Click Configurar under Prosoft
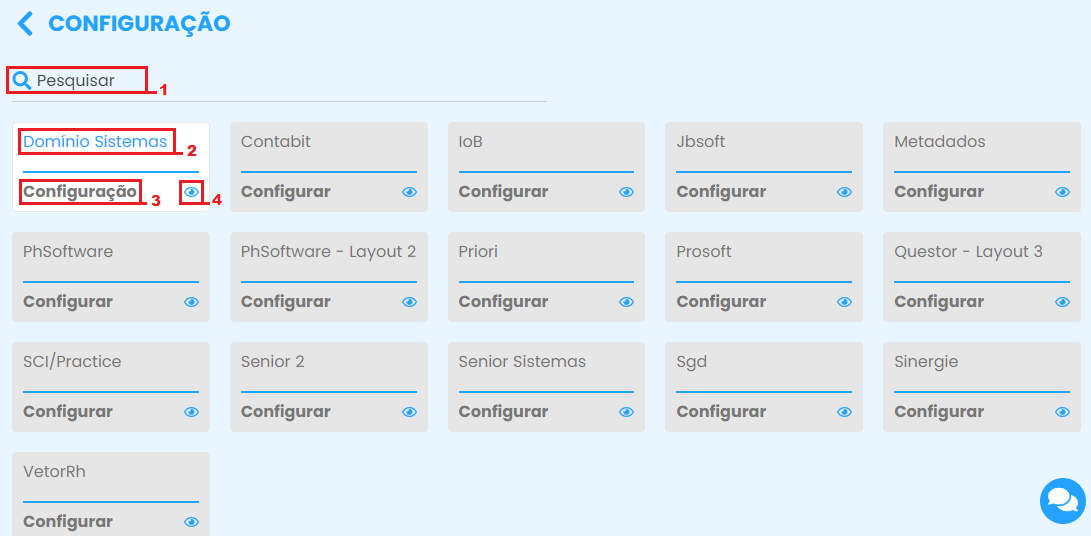This screenshot has width=1091, height=536. click(721, 301)
